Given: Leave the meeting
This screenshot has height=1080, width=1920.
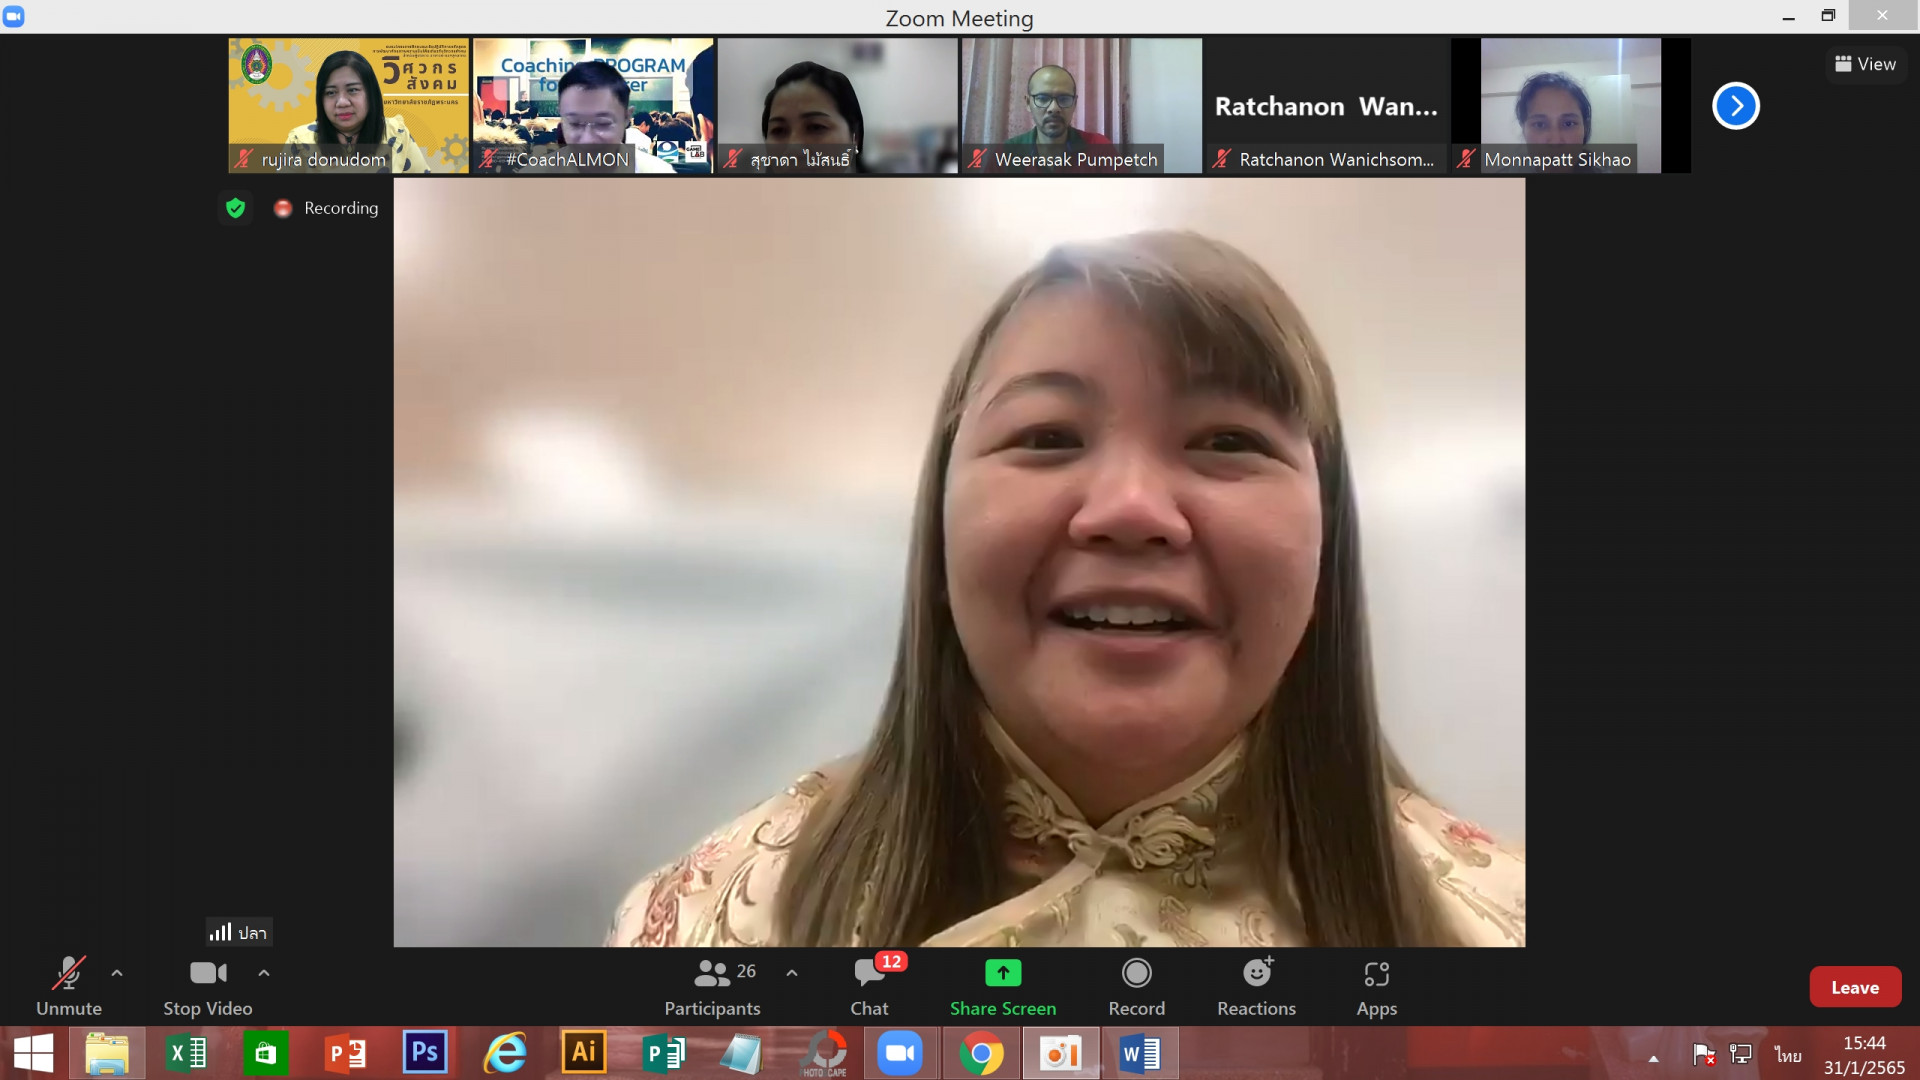Looking at the screenshot, I should [x=1855, y=987].
